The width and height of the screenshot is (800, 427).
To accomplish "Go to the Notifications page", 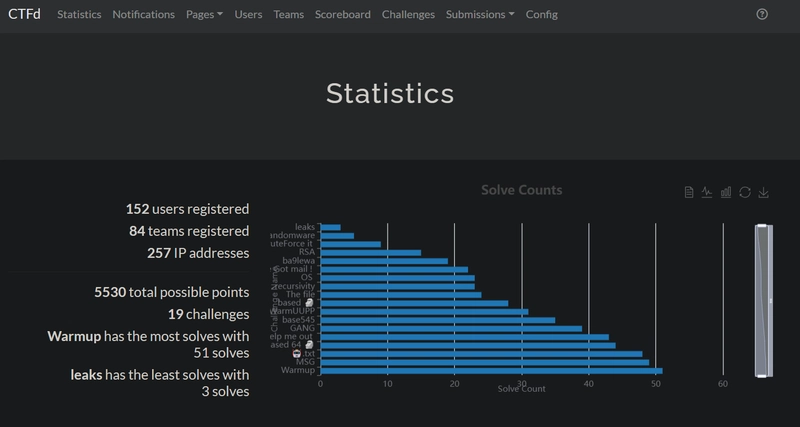I will pos(143,15).
